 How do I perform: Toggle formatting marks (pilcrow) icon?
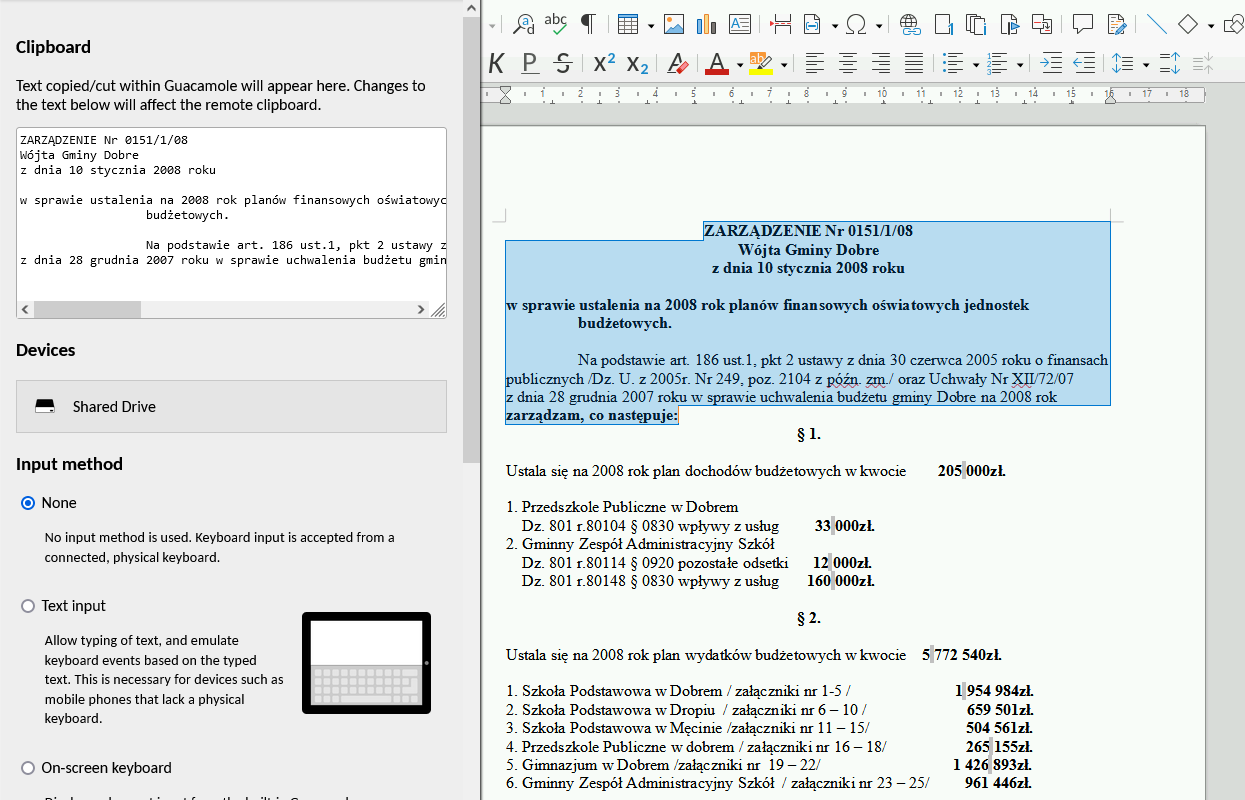click(588, 24)
